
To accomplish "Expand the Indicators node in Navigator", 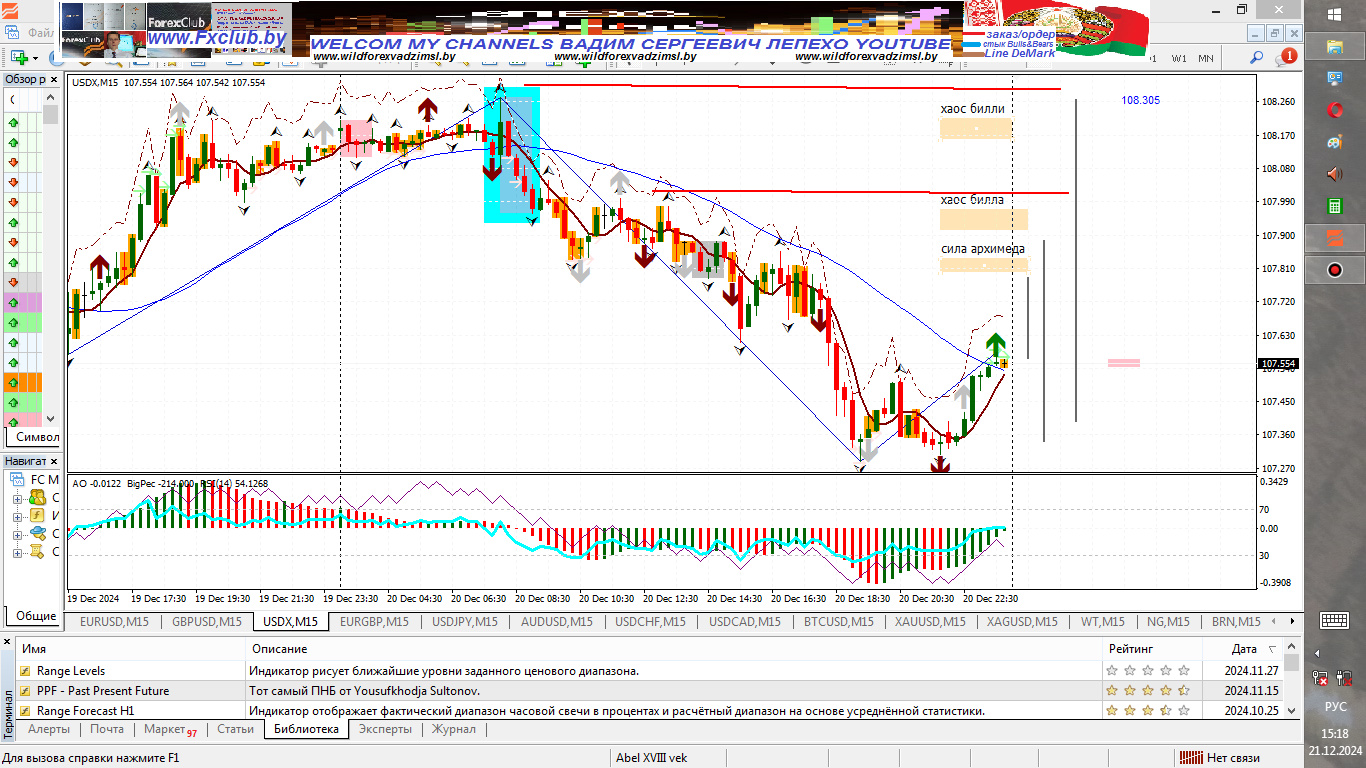I will pyautogui.click(x=17, y=516).
